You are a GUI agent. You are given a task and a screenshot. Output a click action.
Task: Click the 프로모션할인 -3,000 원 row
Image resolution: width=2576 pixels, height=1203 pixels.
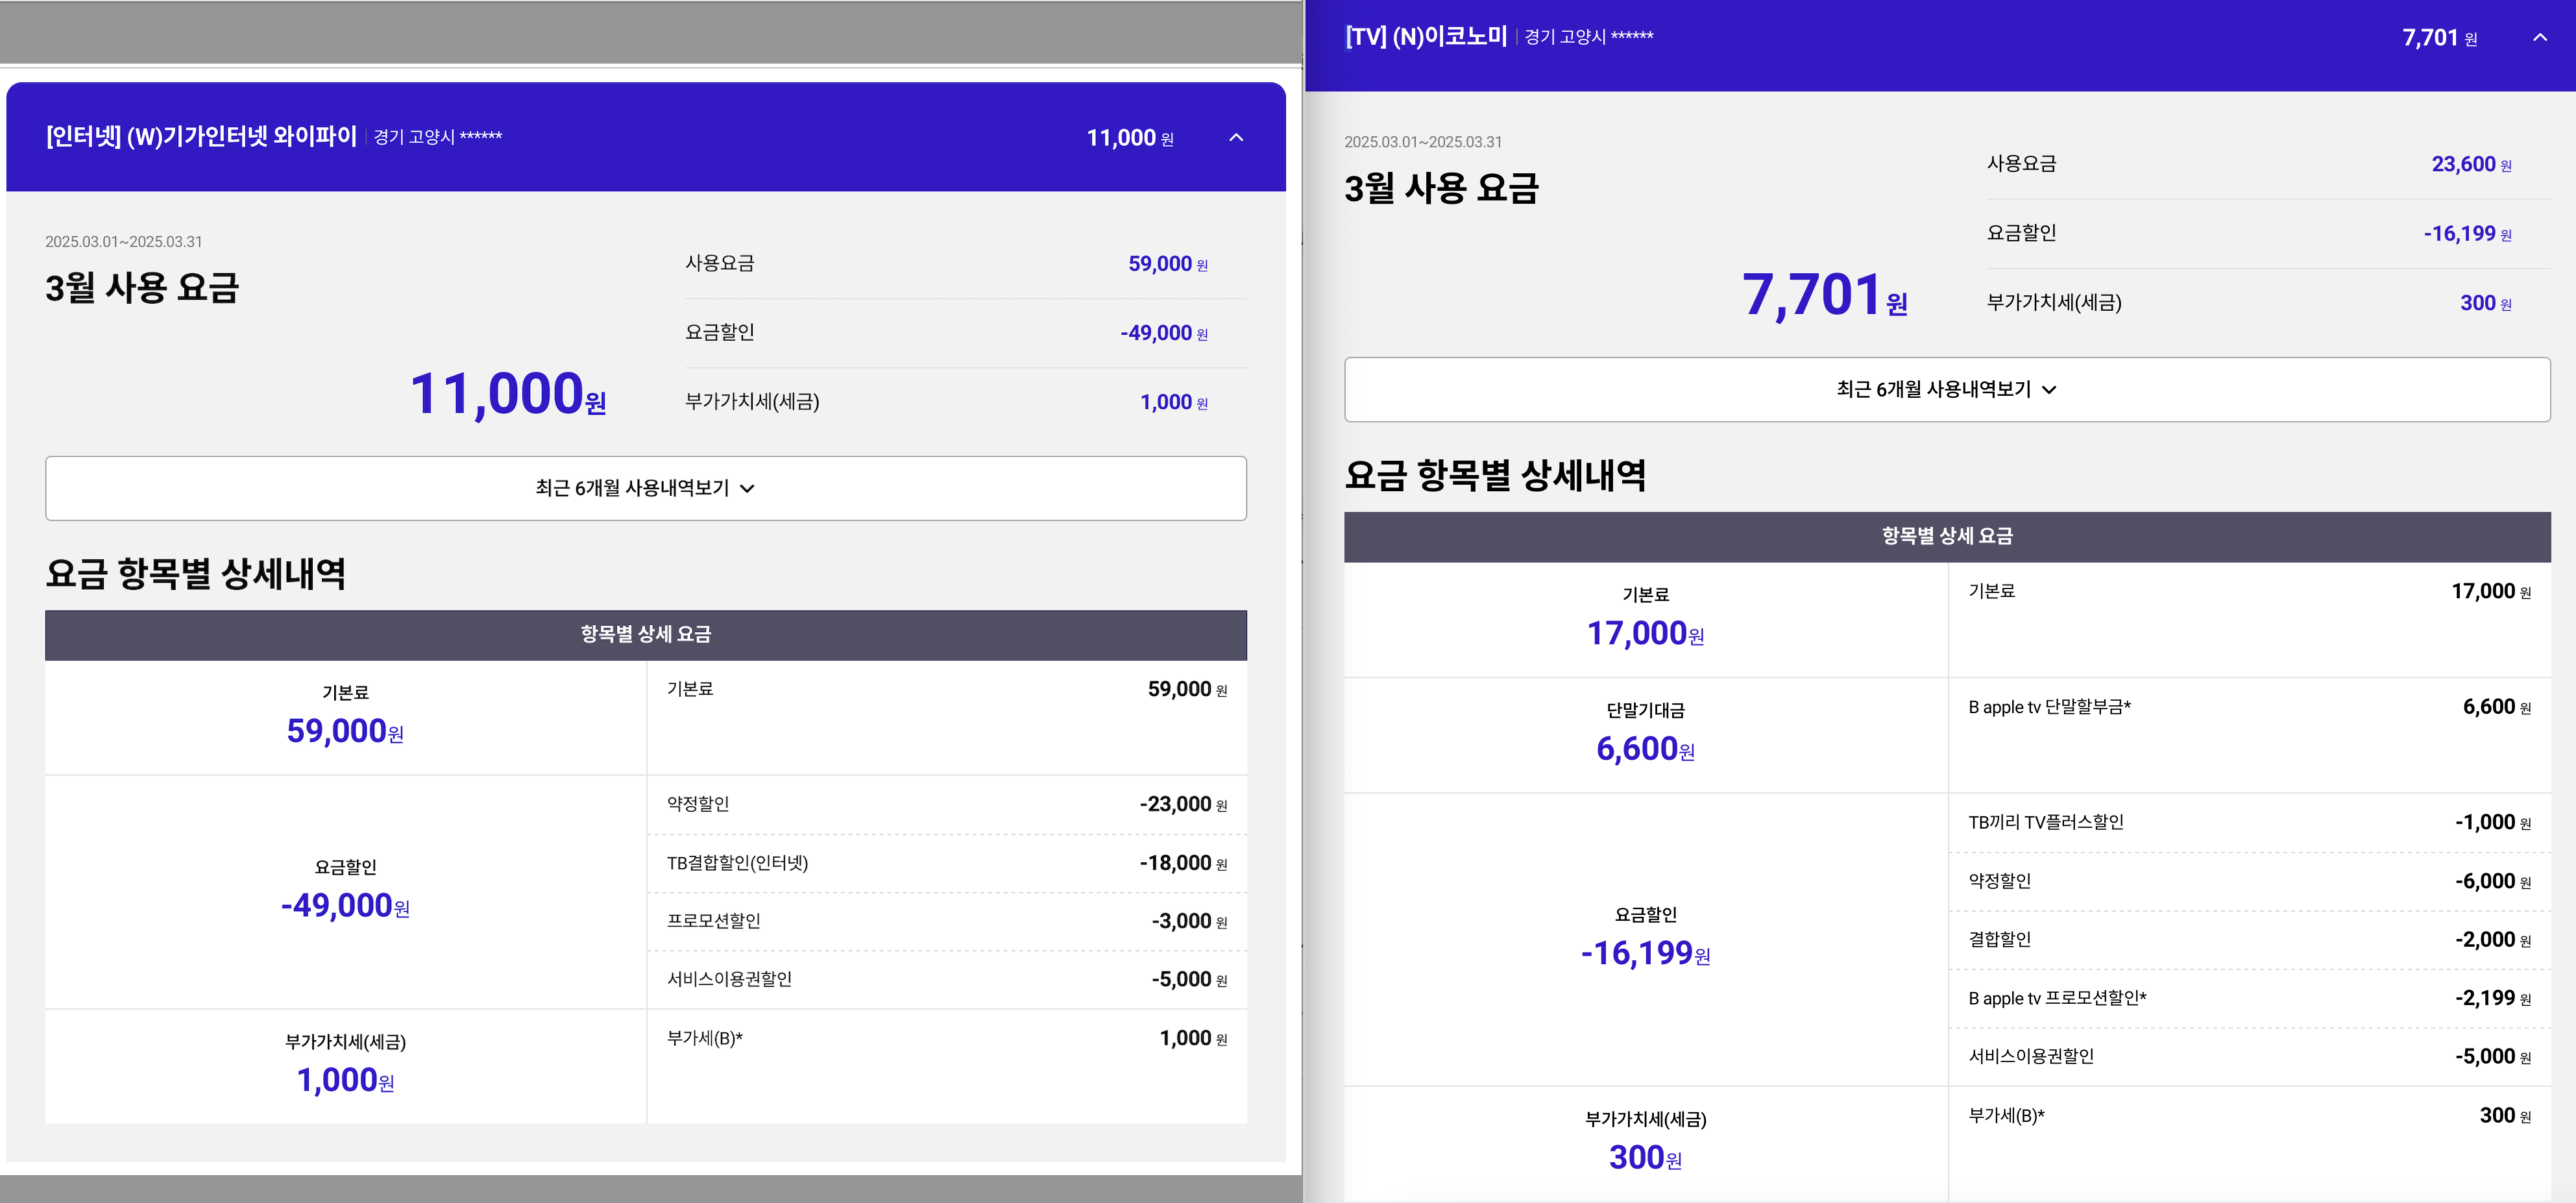tap(947, 921)
